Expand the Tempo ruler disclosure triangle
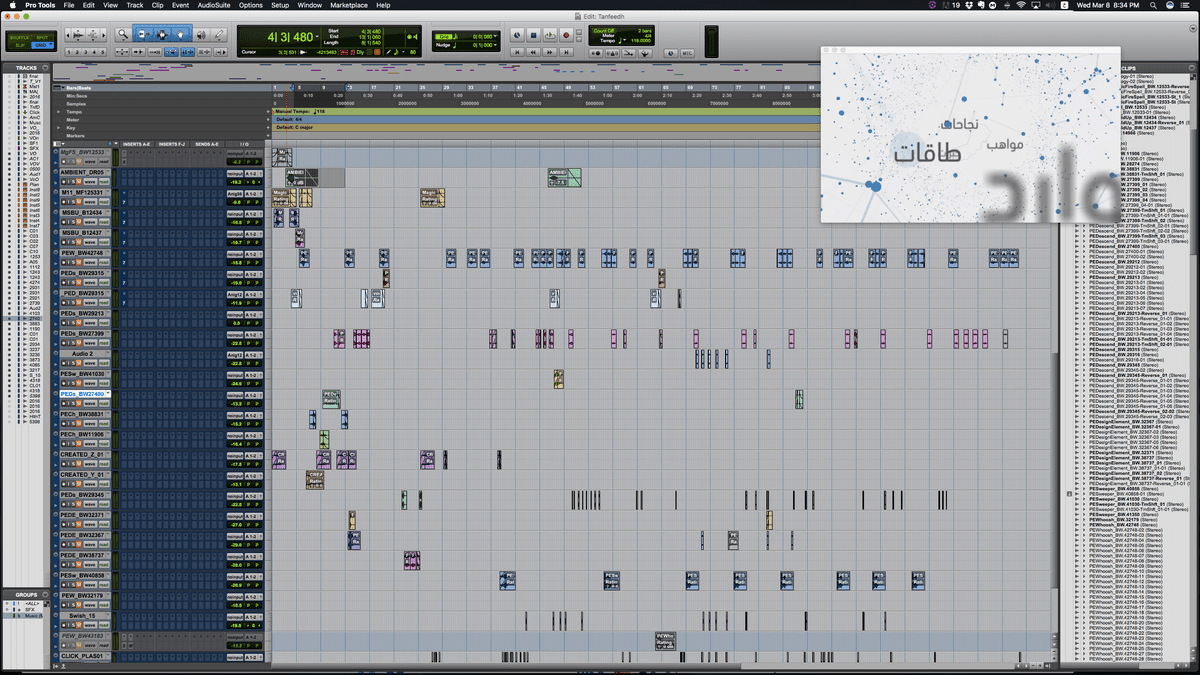Viewport: 1200px width, 675px height. coord(60,111)
